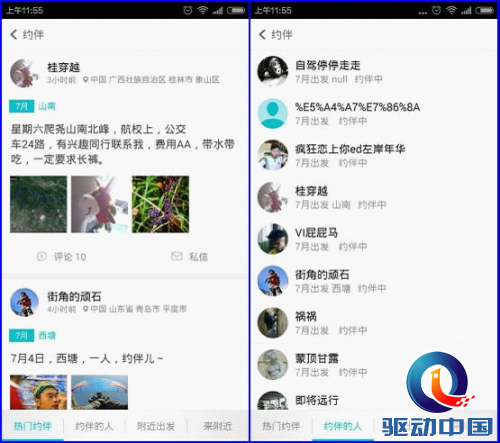Viewport: 500px width, 443px height.
Task: Open 桂穿越's avatar in the left post
Action: coord(24,73)
